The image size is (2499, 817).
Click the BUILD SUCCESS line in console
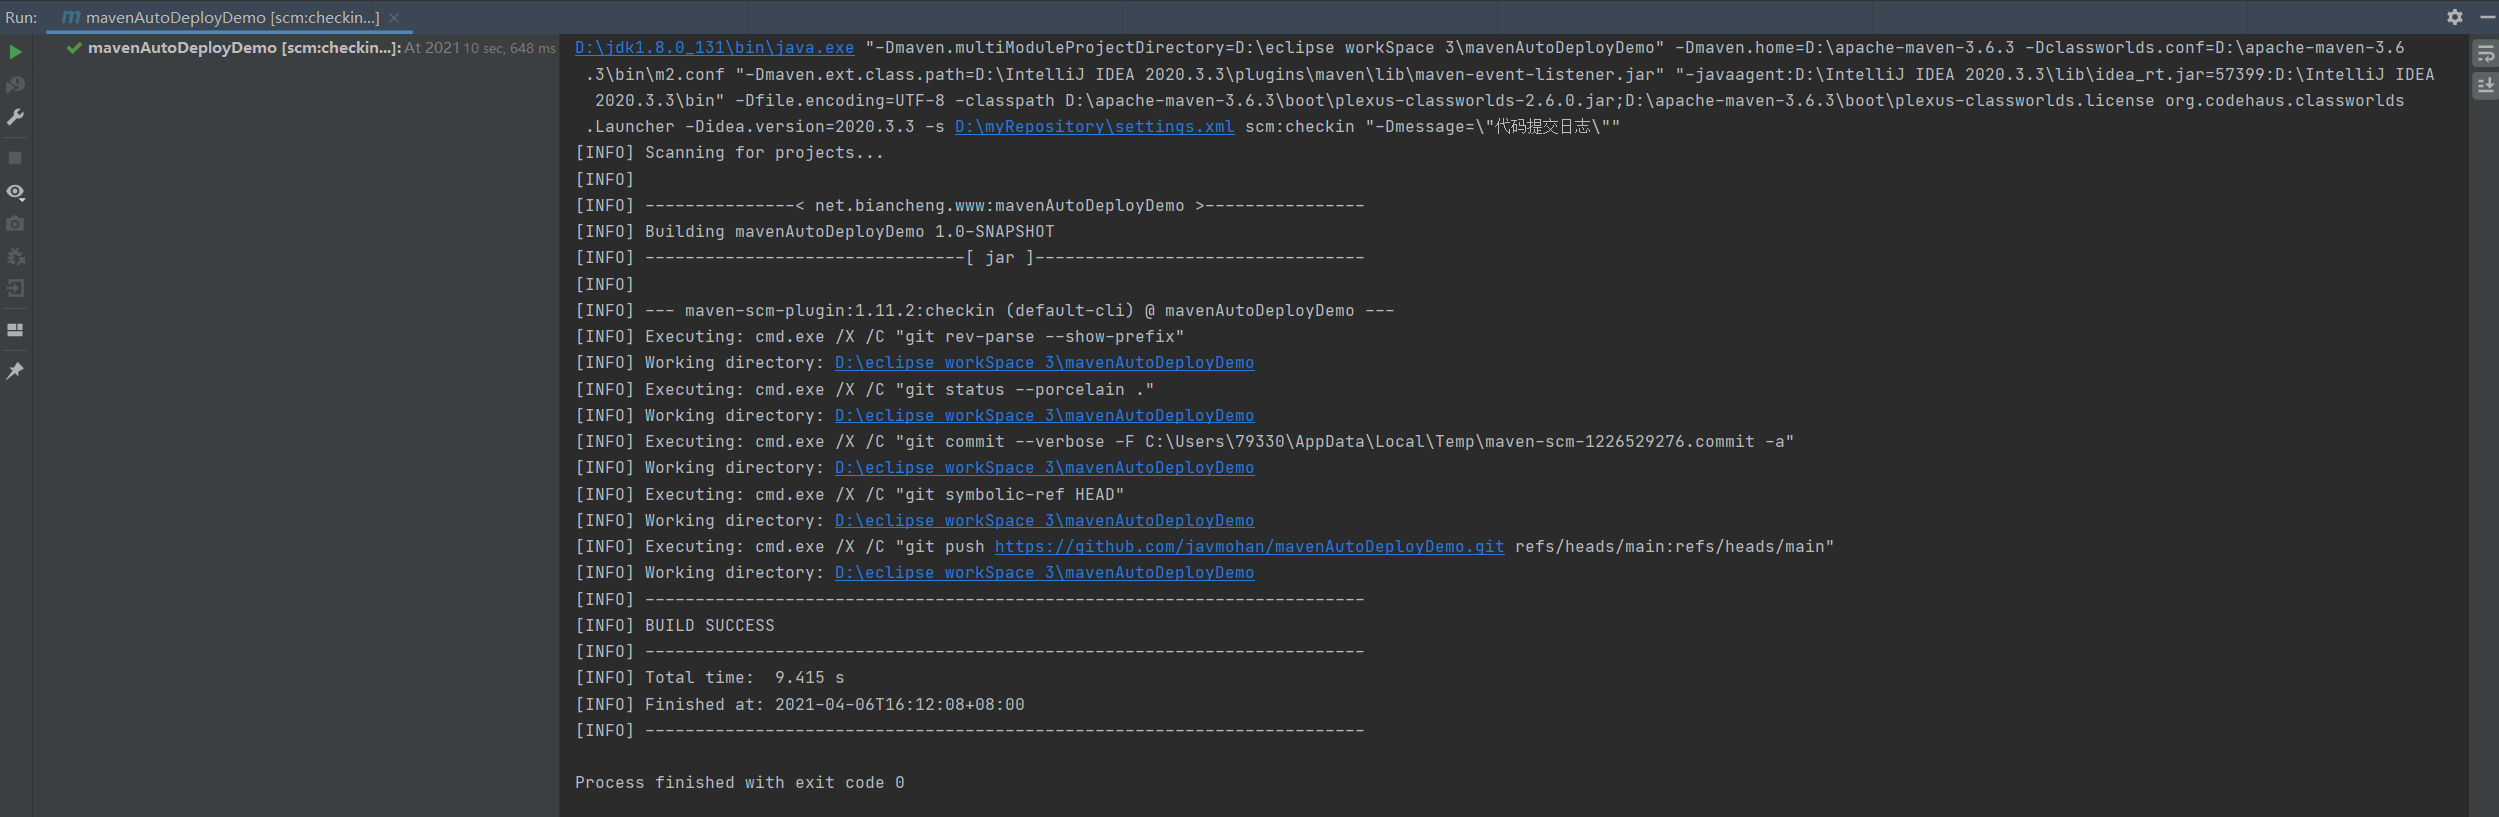coord(674,626)
